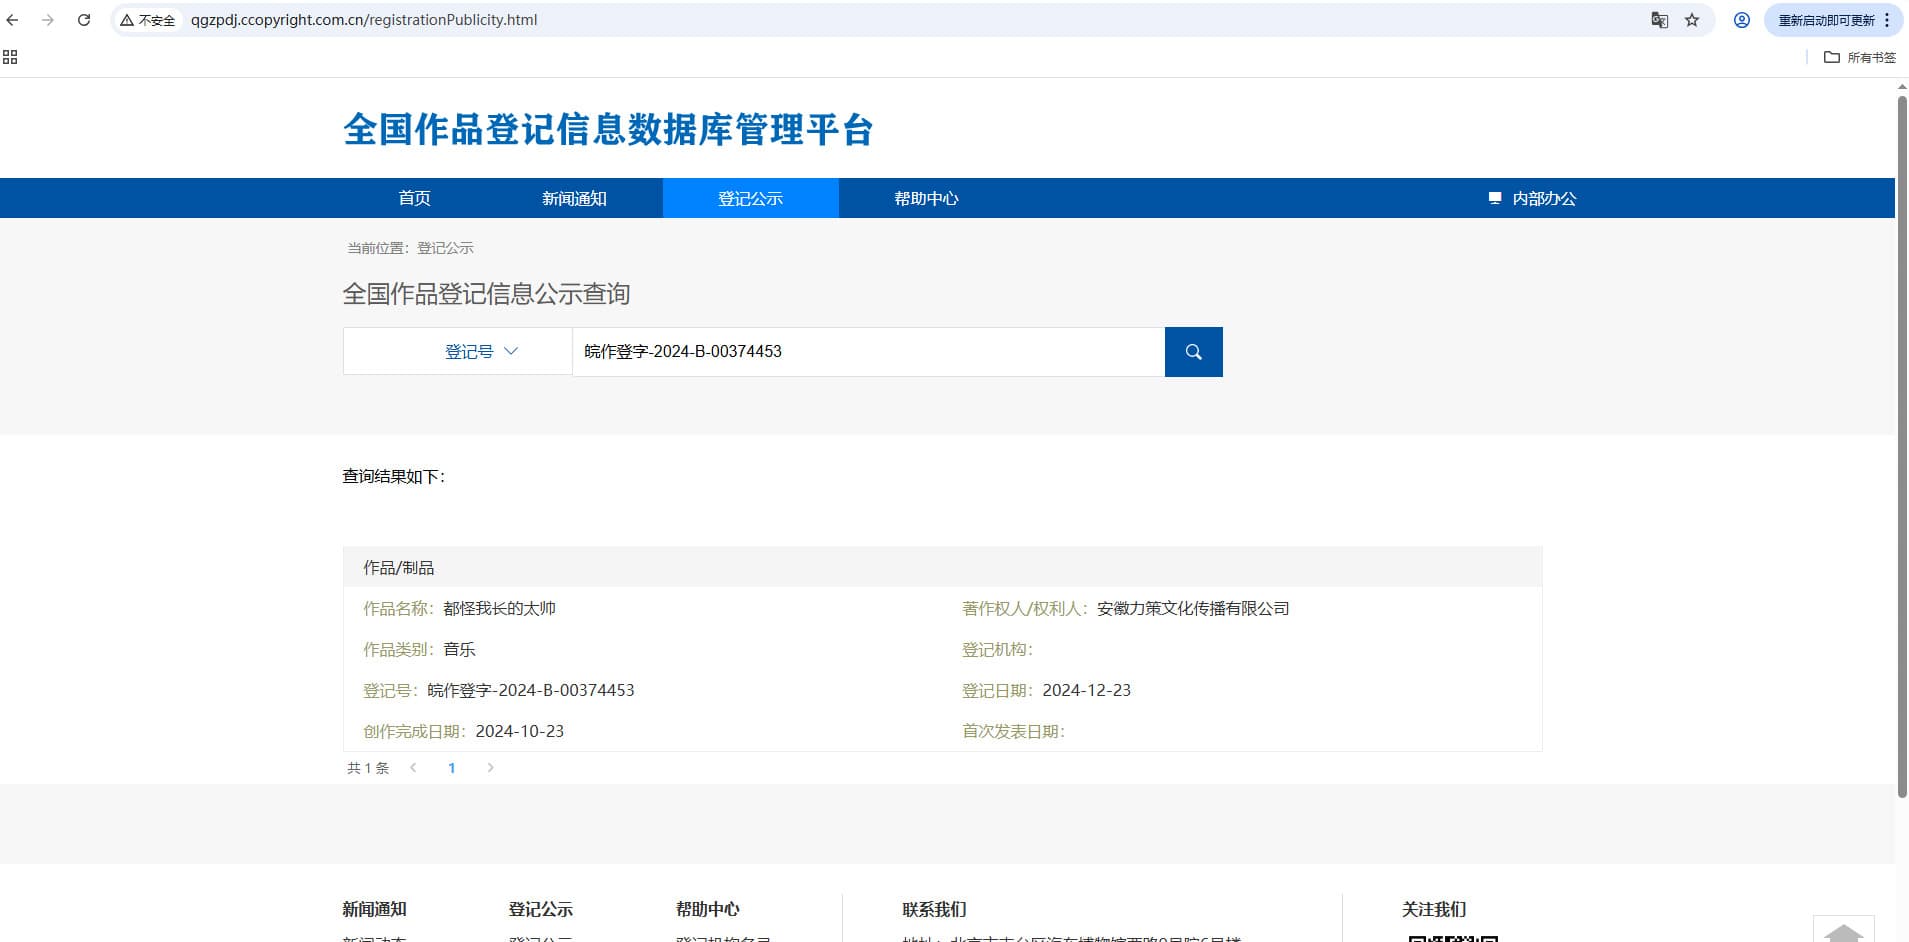Open the browser profile icon

pyautogui.click(x=1742, y=20)
